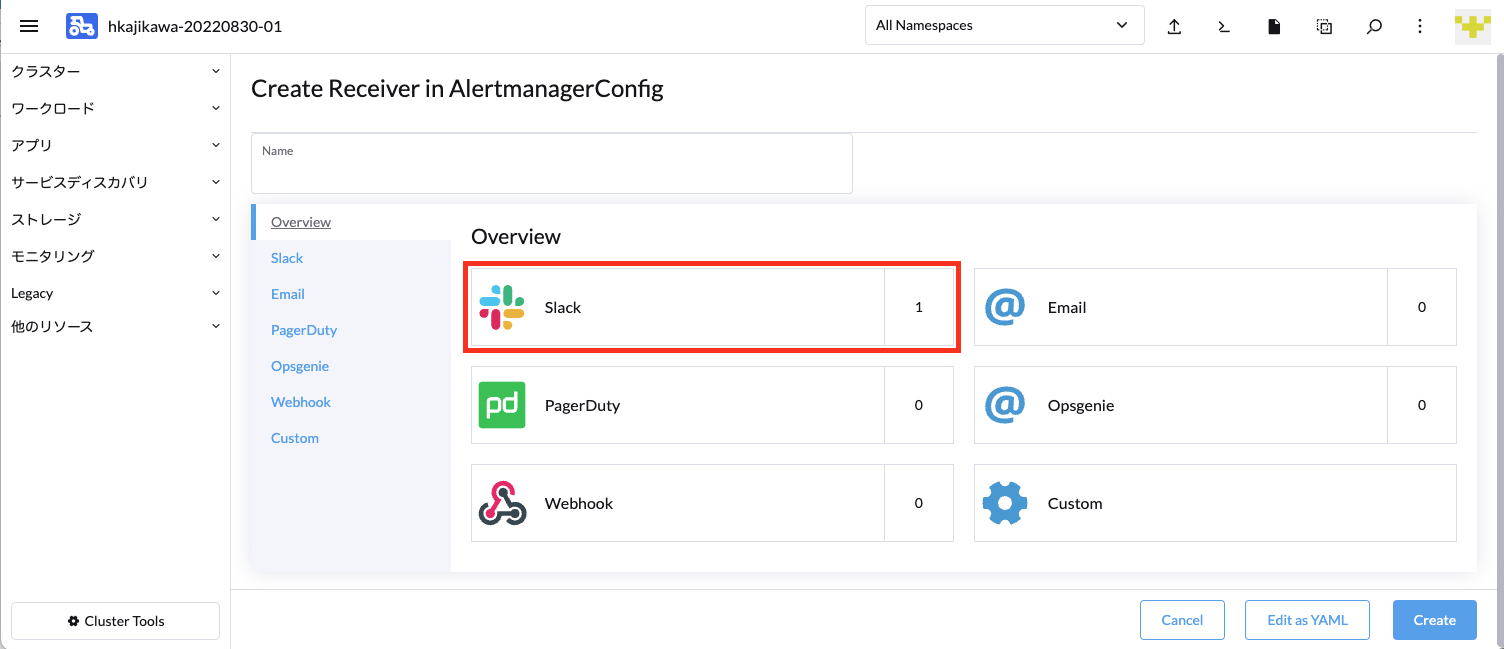Image resolution: width=1504 pixels, height=649 pixels.
Task: Click the Webhook logo icon
Action: coord(502,503)
